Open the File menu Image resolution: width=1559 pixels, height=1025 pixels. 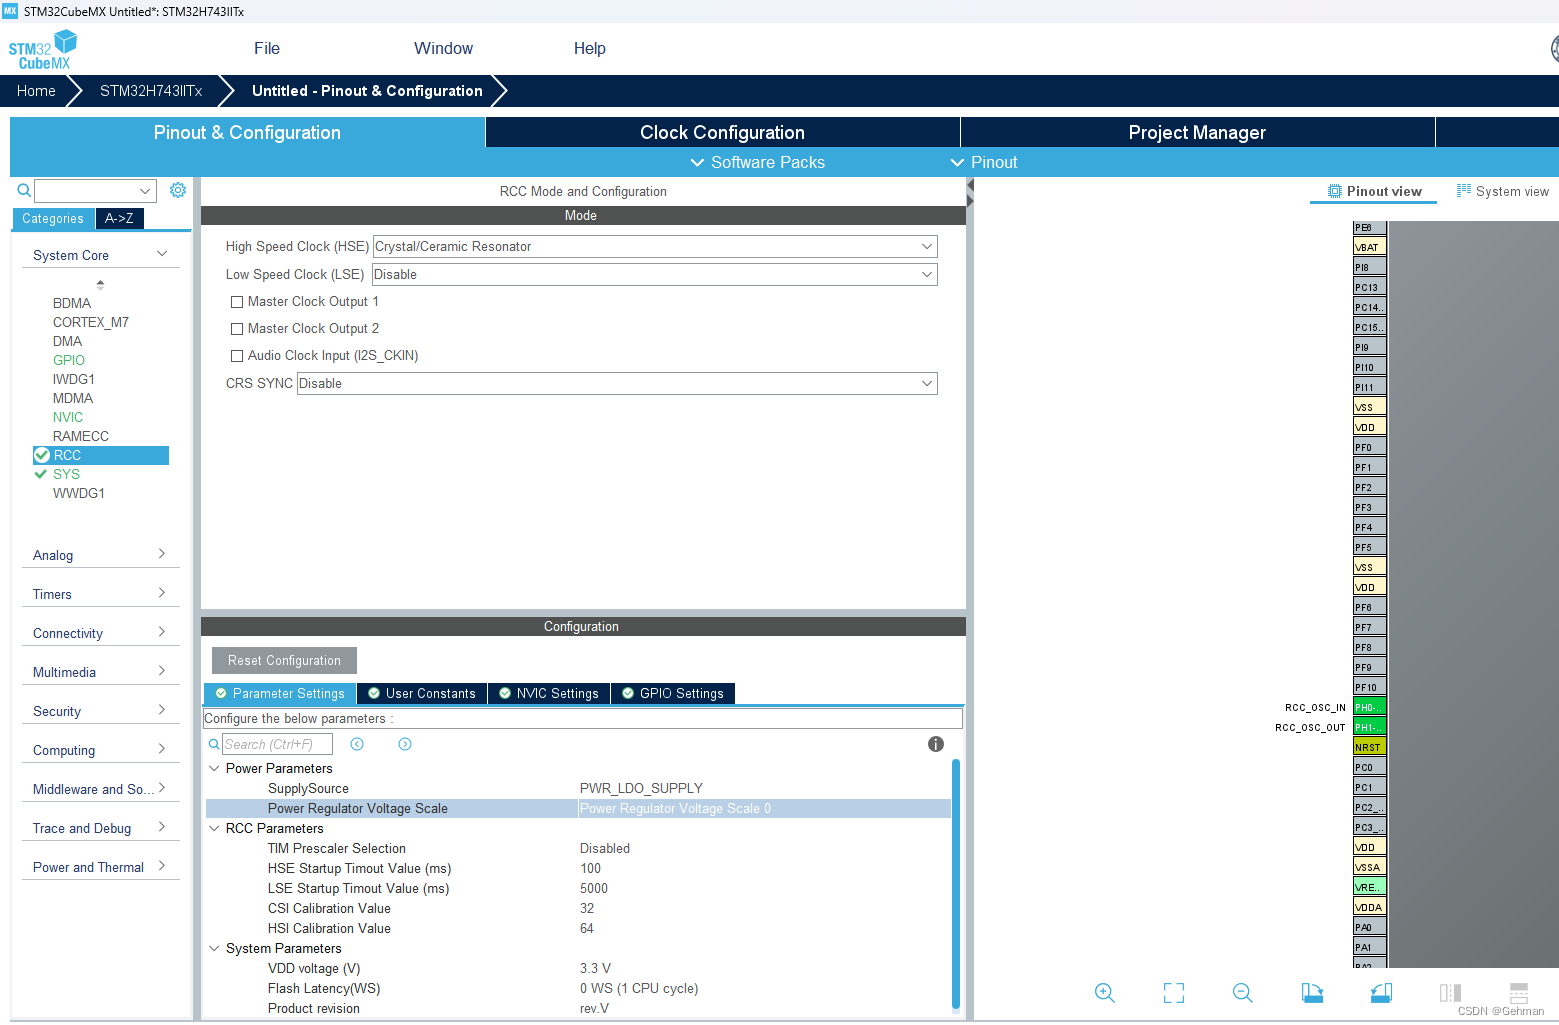tap(267, 48)
